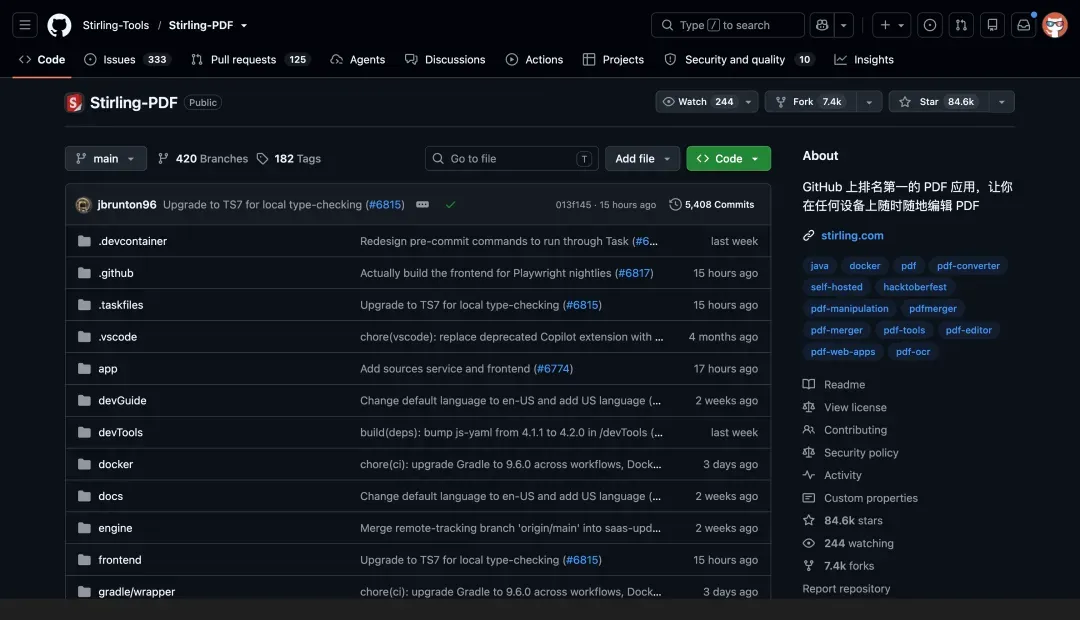Screen dimensions: 1080x620
Task: Open the Copilot chat icon
Action: (822, 25)
